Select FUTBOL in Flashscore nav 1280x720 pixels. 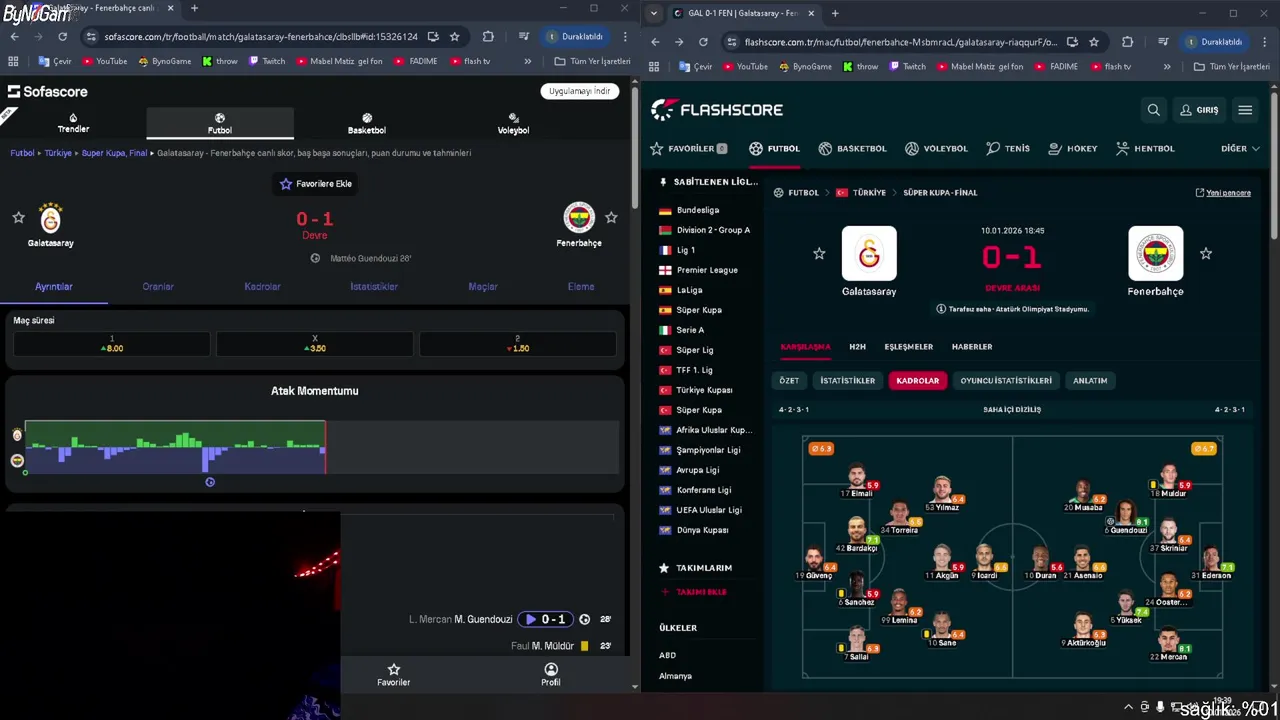click(x=774, y=148)
